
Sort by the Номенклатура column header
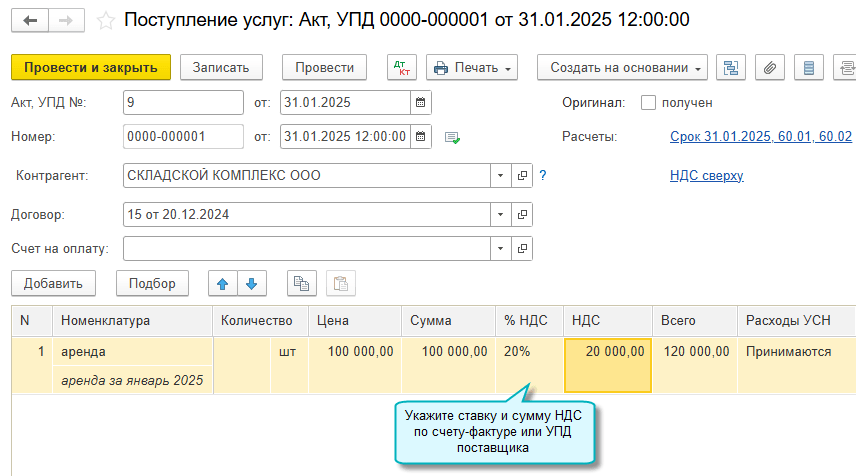coord(133,320)
